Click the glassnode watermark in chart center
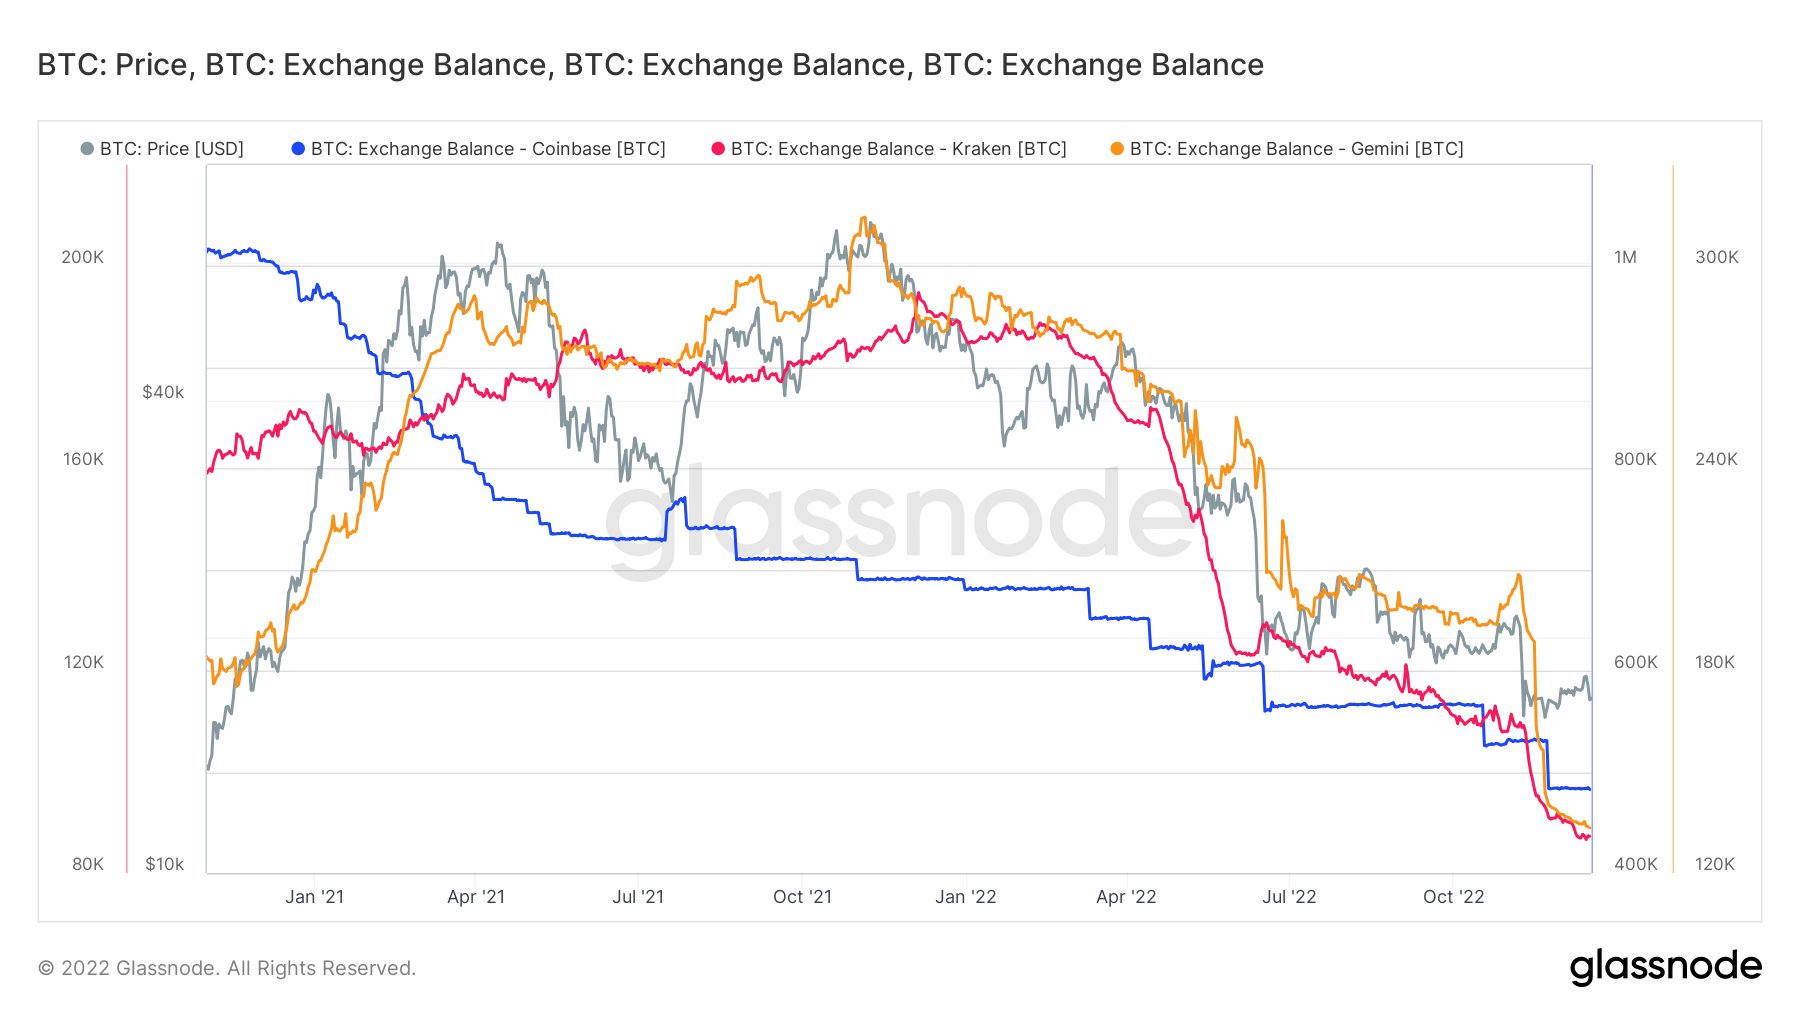1800x1013 pixels. [x=898, y=520]
